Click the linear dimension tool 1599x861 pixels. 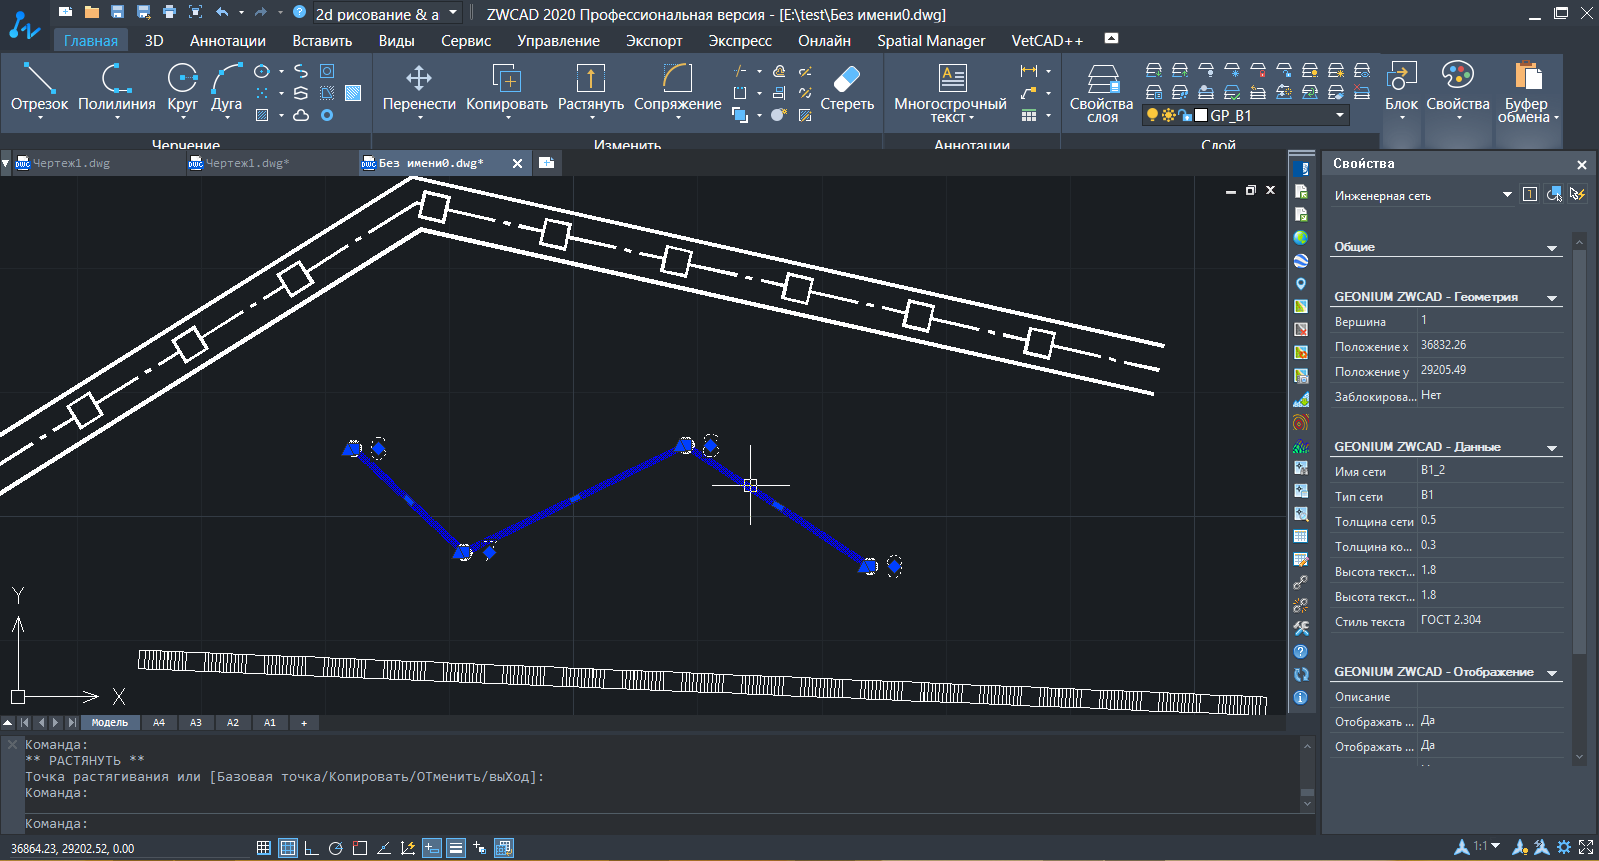[1029, 71]
